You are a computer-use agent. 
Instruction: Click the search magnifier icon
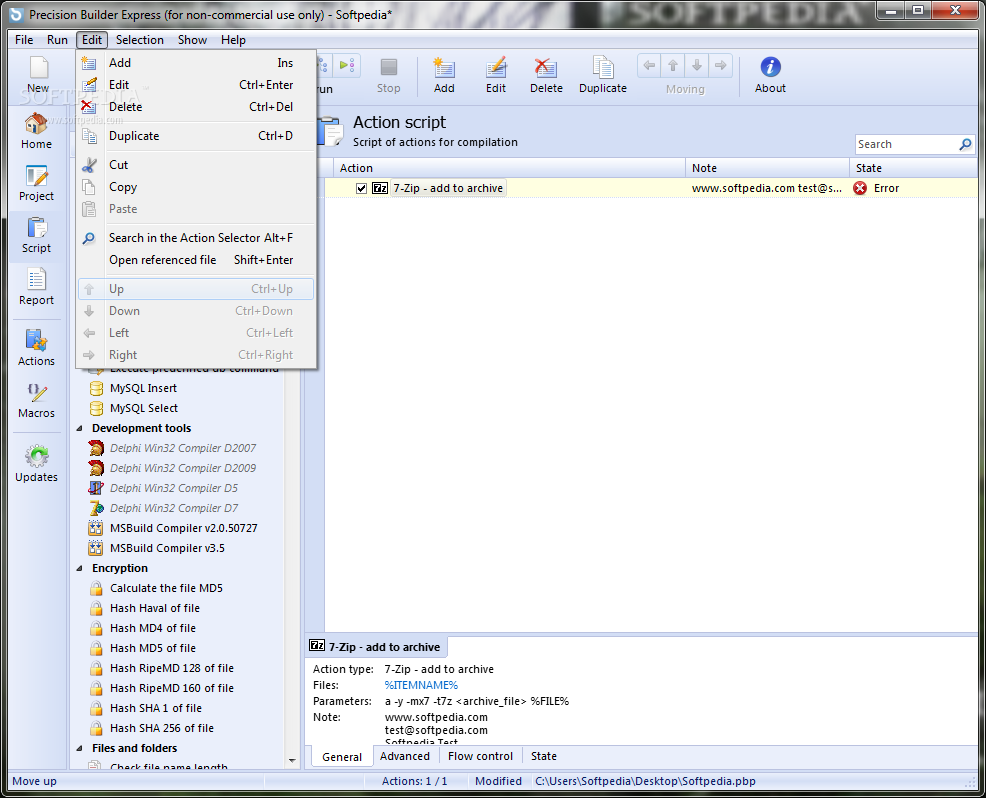965,145
